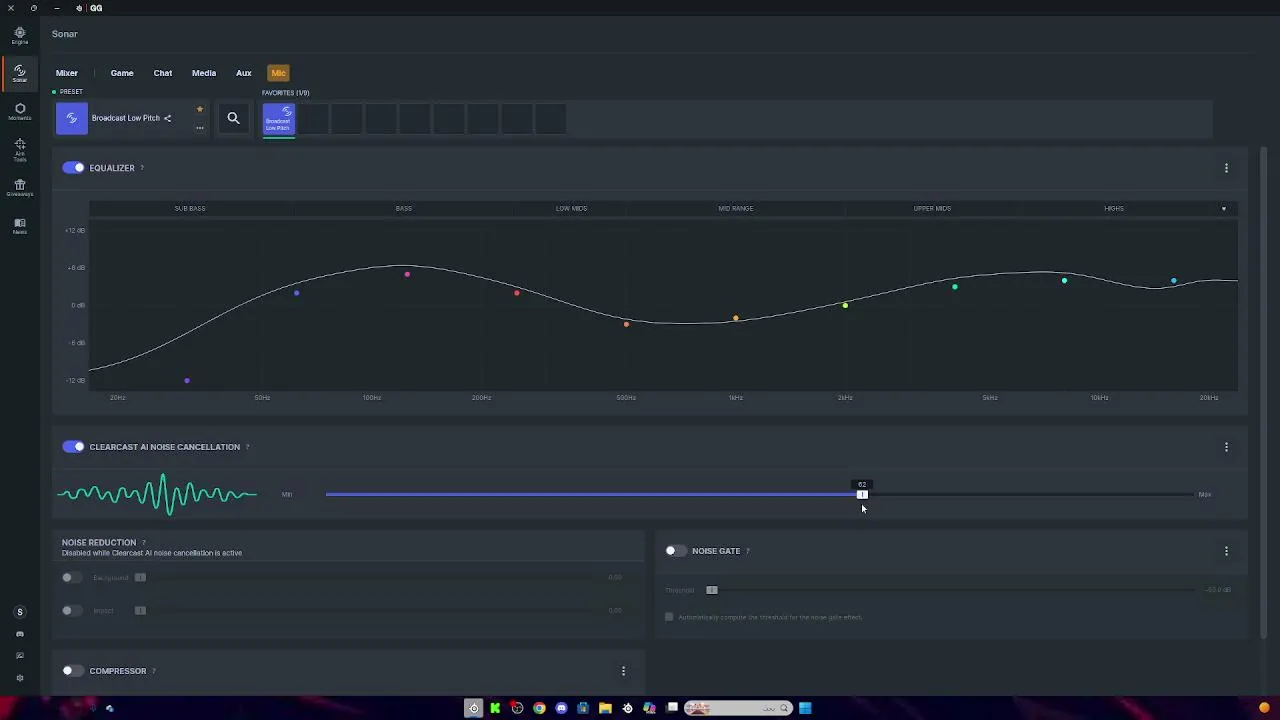Select the Mic tab
1280x720 pixels.
point(279,73)
